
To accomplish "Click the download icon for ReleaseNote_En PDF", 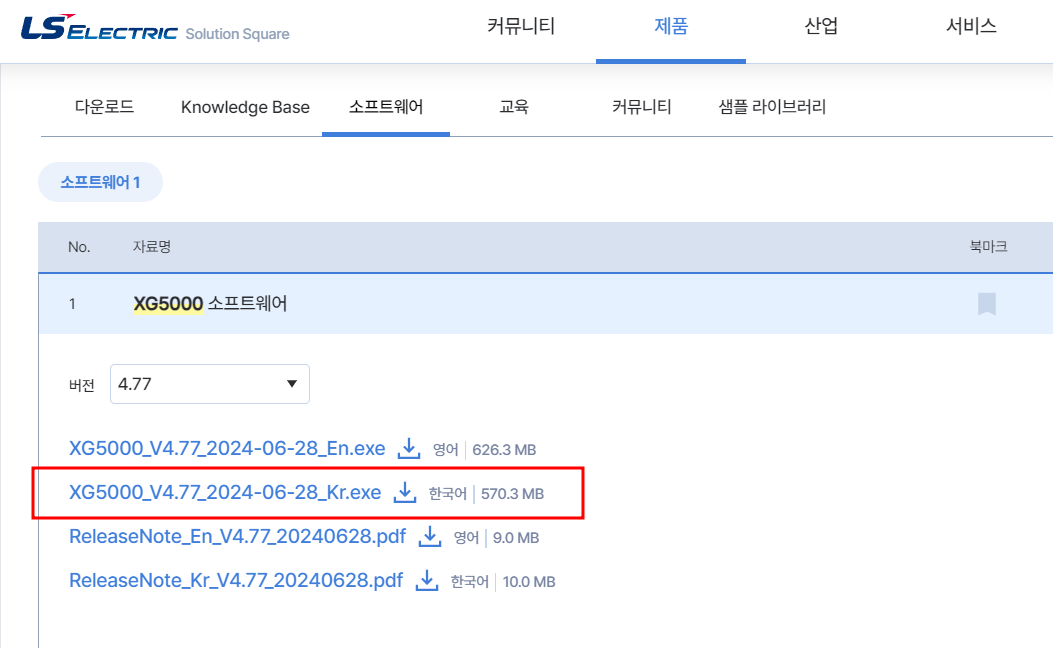I will (x=429, y=537).
